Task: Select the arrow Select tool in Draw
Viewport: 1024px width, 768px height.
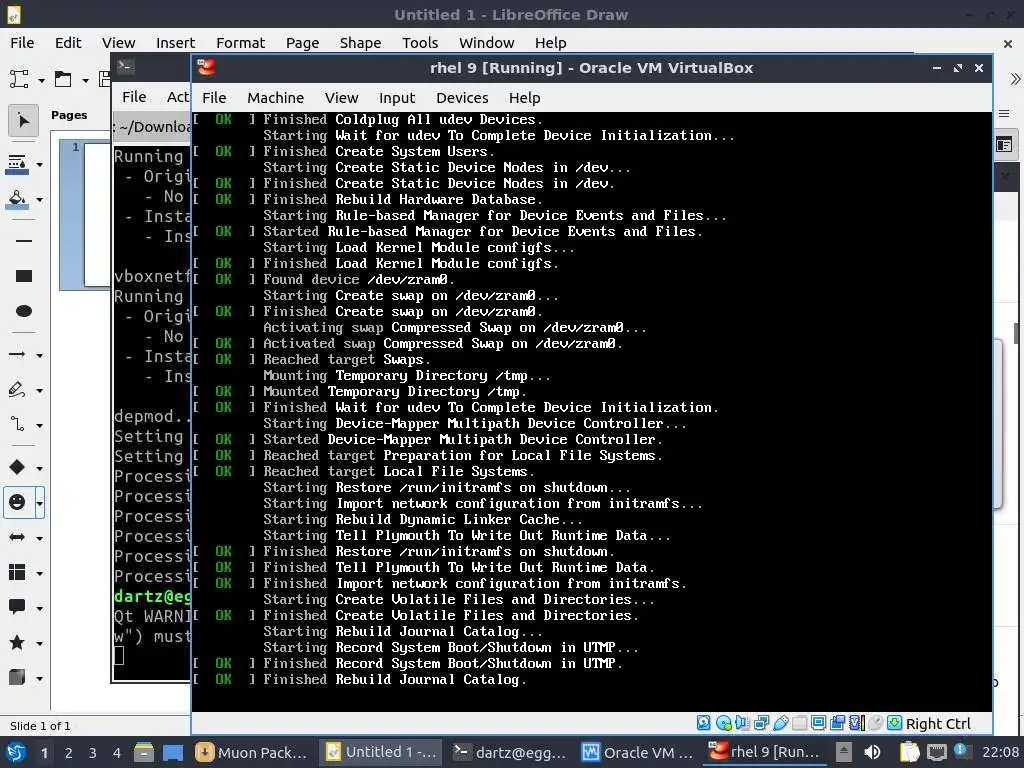Action: click(24, 121)
